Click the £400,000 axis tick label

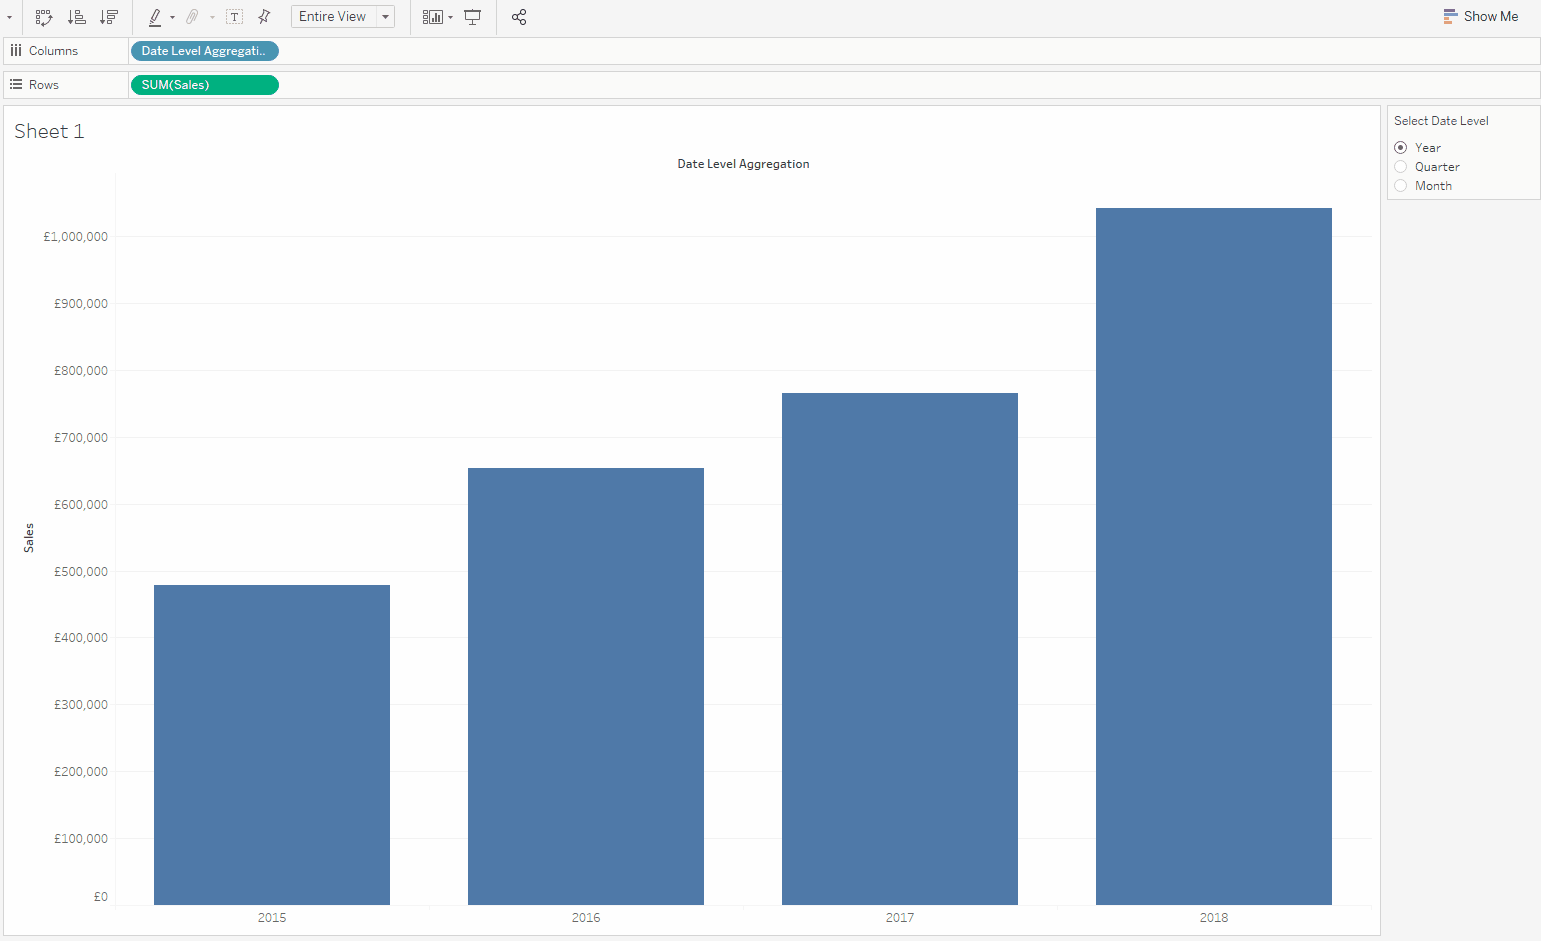(x=81, y=638)
